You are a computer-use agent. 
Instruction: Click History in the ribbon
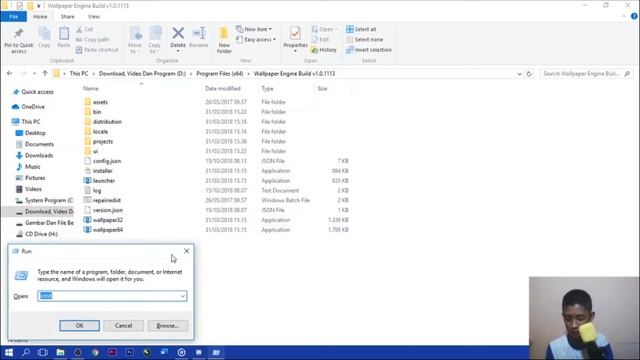pos(324,50)
